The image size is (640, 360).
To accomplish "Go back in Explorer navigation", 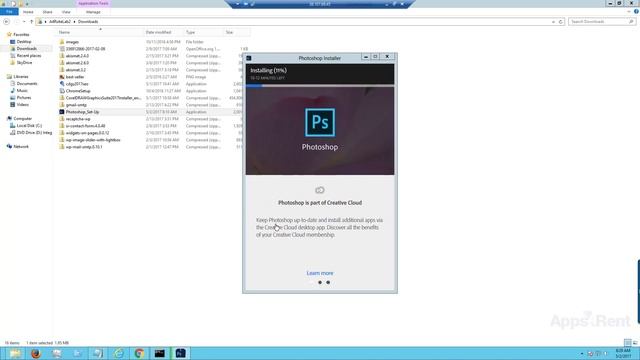I will pos(7,22).
